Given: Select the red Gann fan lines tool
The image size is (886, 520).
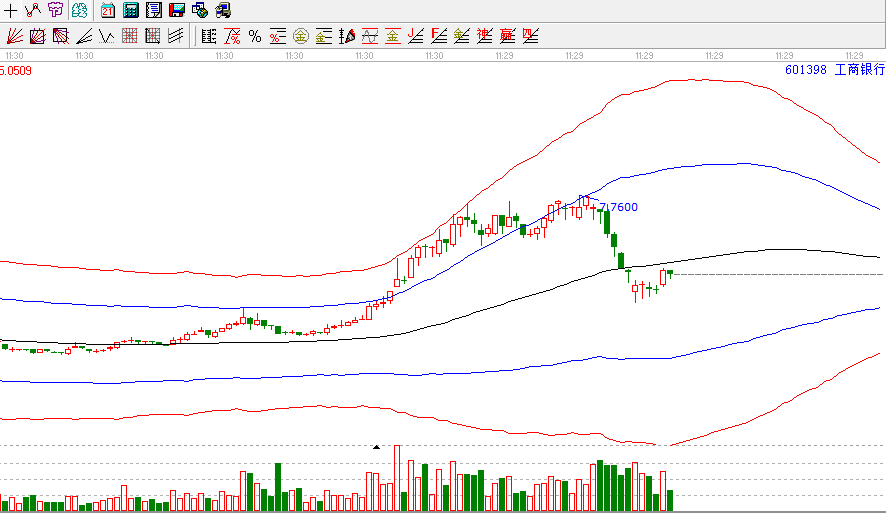Looking at the screenshot, I should [x=15, y=36].
